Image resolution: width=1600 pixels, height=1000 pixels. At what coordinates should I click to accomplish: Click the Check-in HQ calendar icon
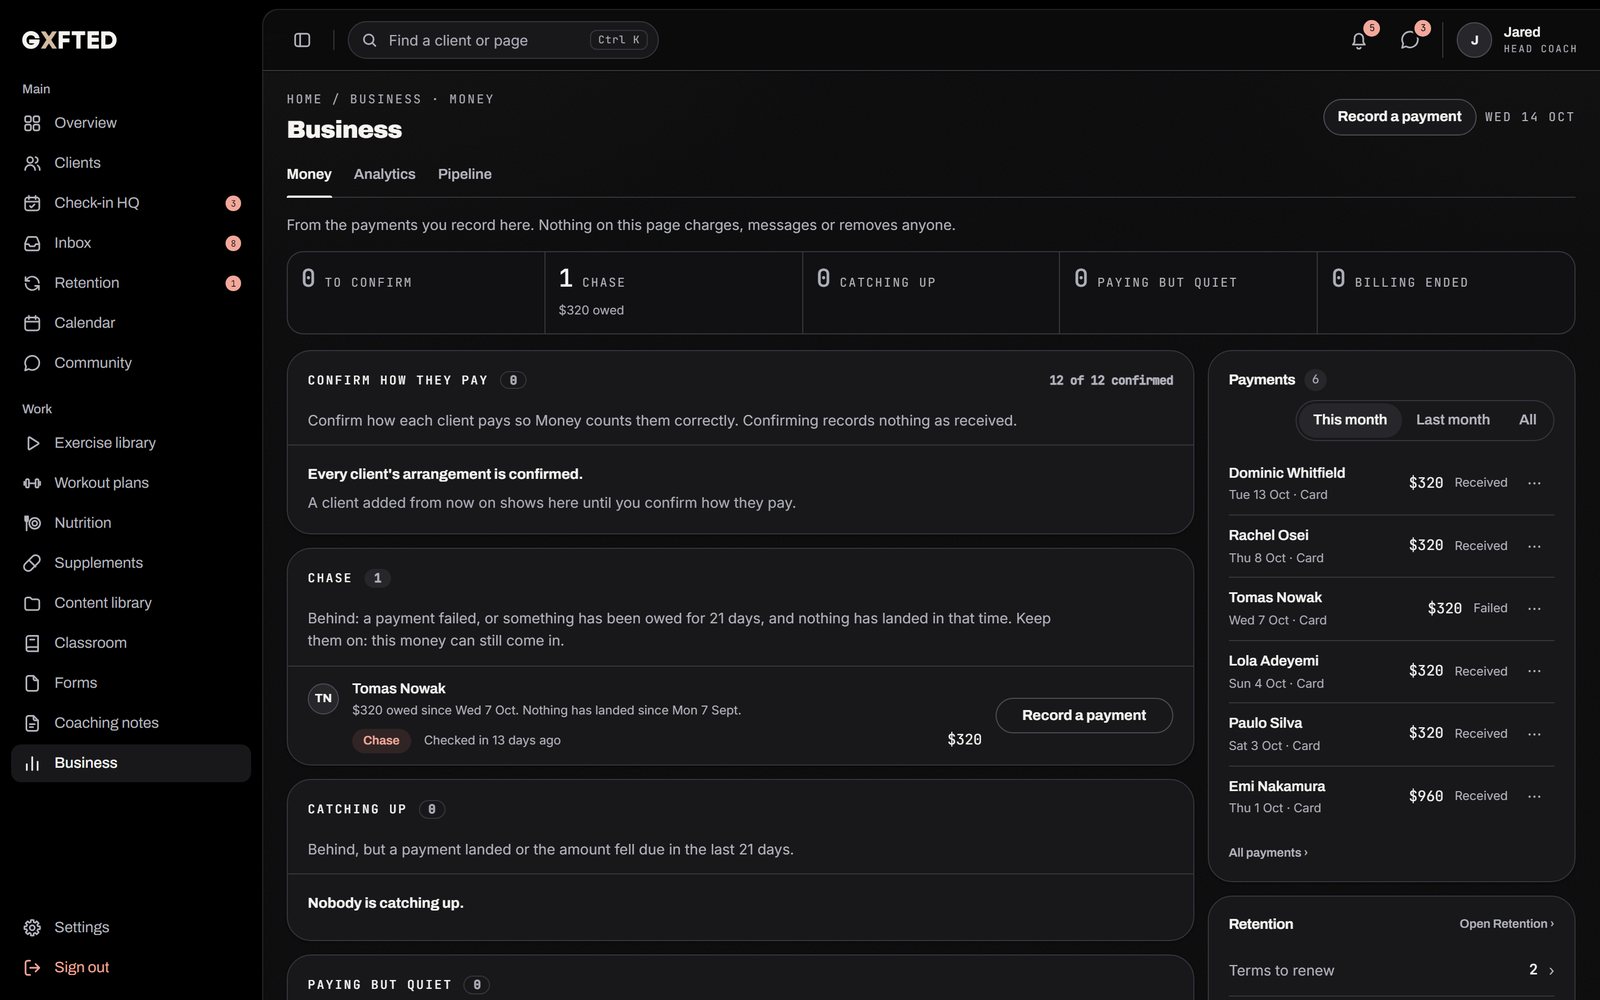pos(32,203)
